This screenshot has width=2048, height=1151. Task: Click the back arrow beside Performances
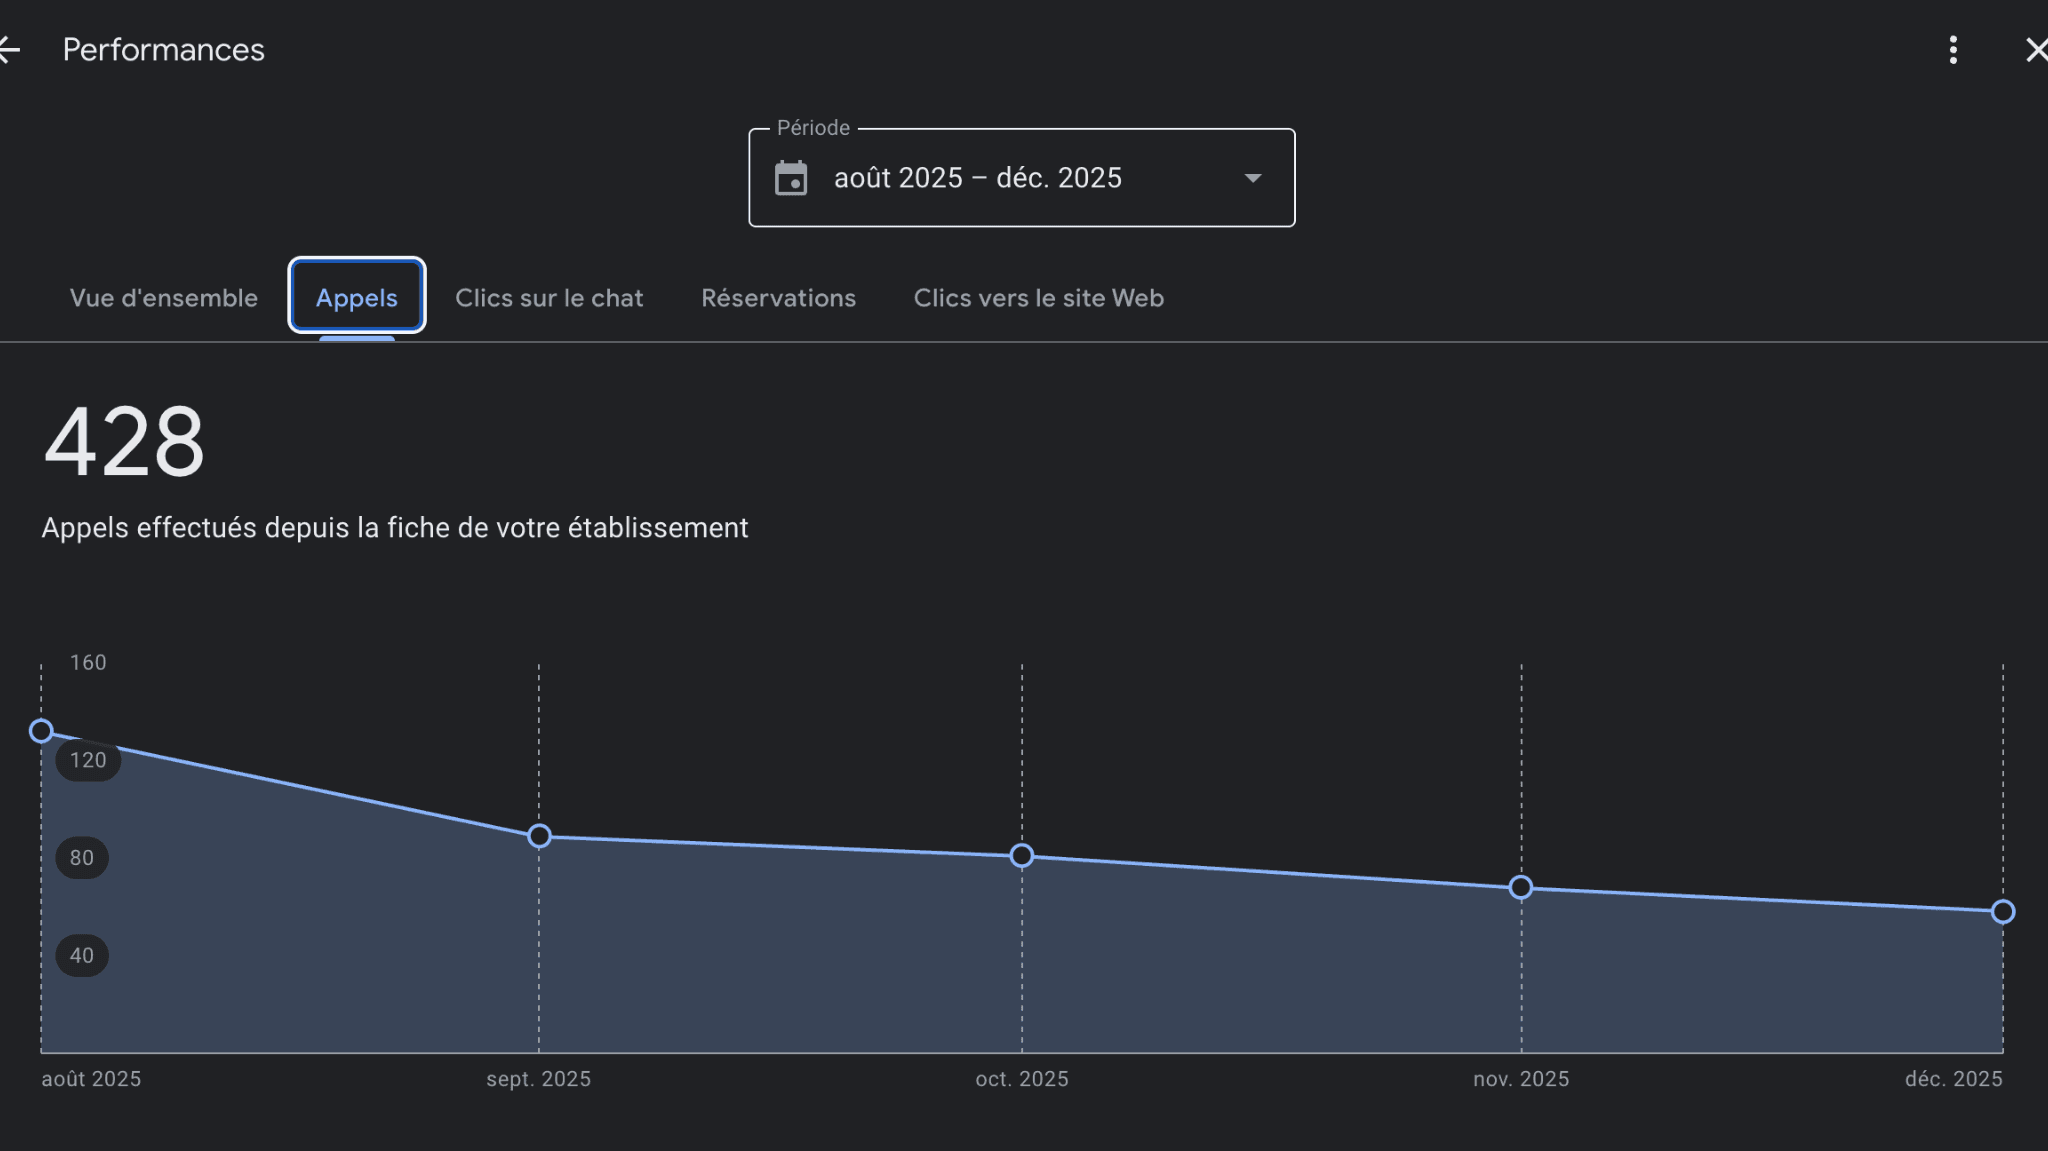pos(10,50)
